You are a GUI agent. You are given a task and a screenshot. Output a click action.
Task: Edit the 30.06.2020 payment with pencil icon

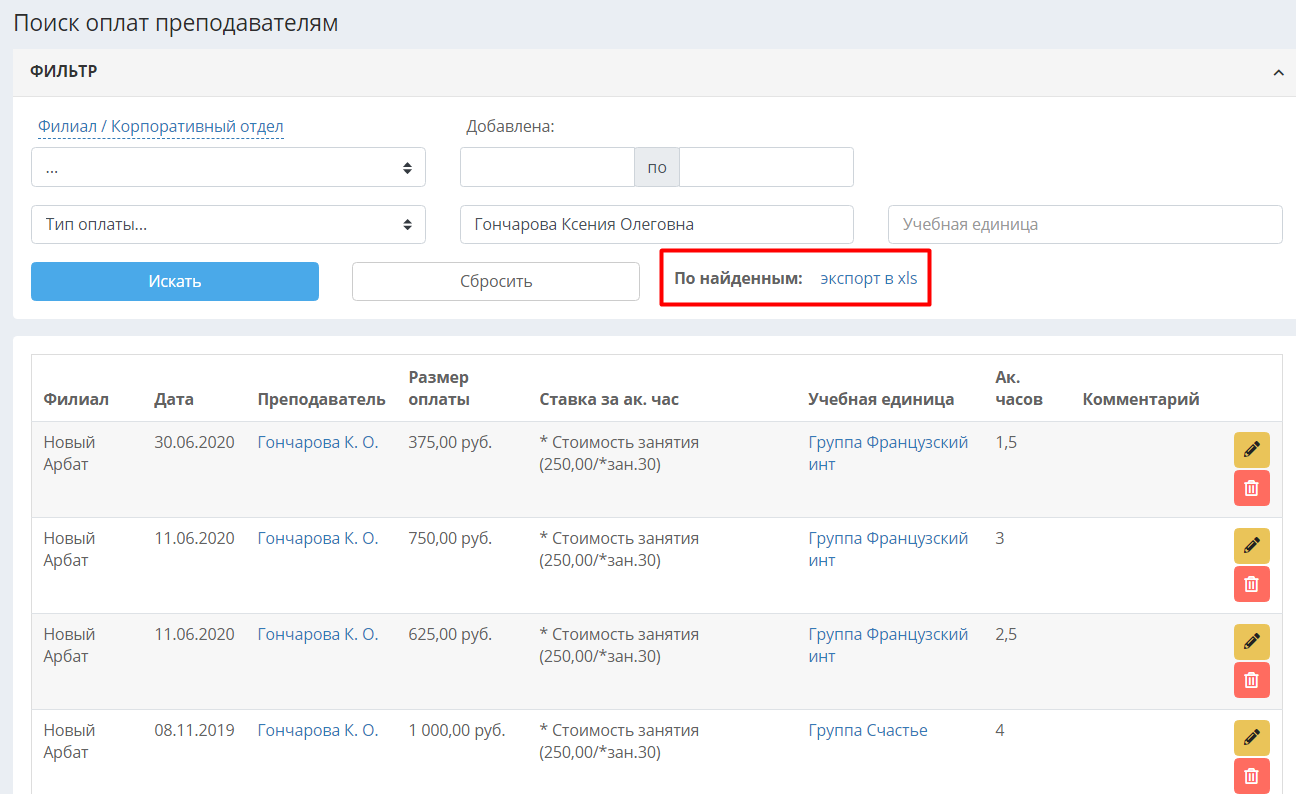coord(1251,450)
